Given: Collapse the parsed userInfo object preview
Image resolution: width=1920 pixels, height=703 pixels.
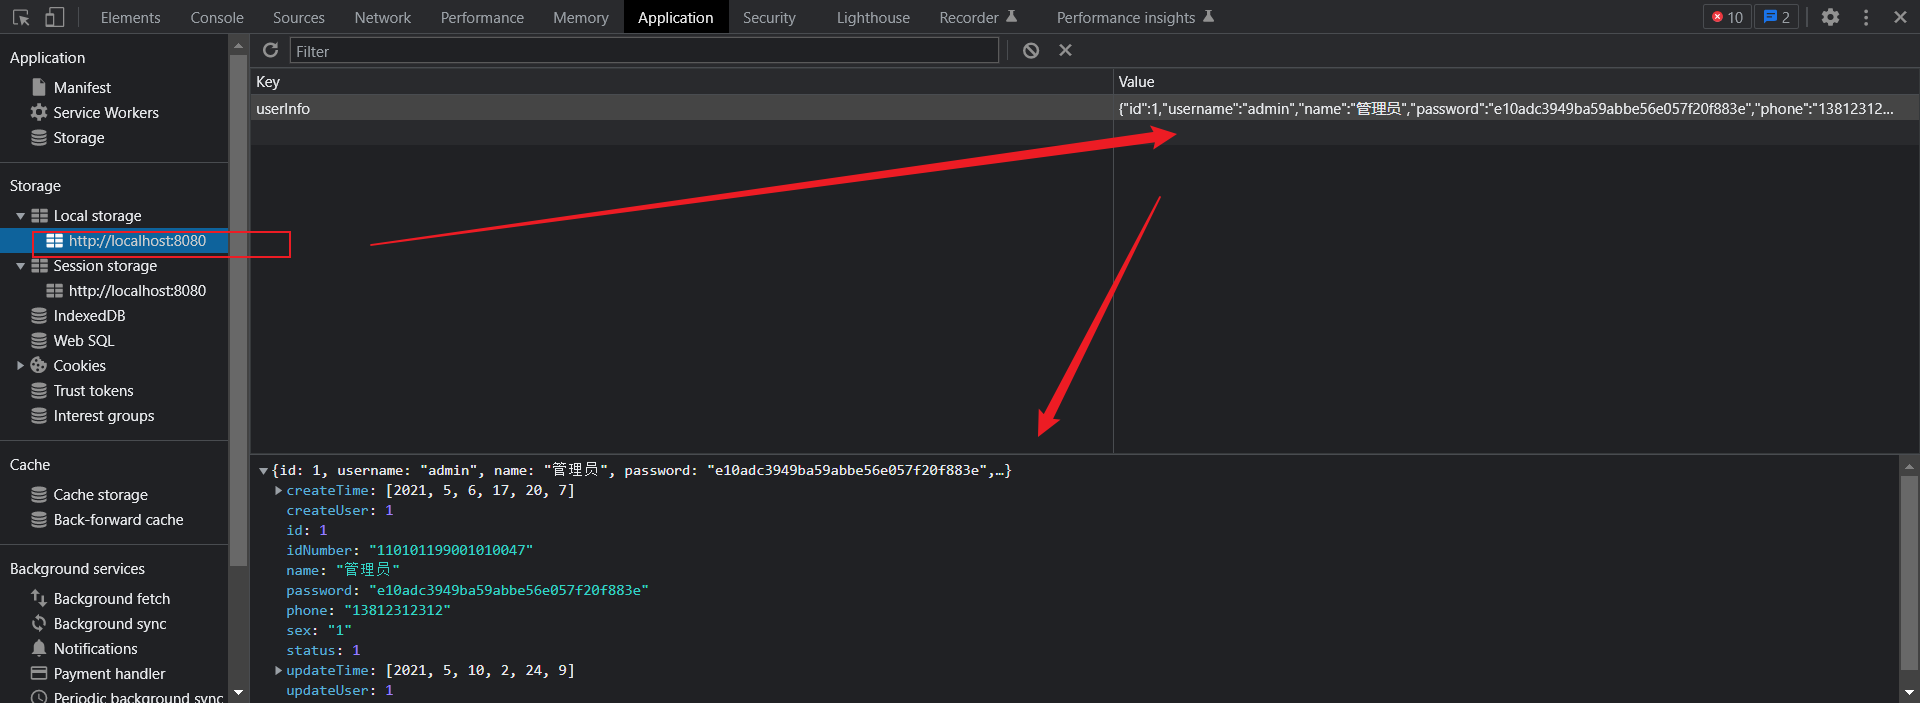Looking at the screenshot, I should click(x=263, y=470).
